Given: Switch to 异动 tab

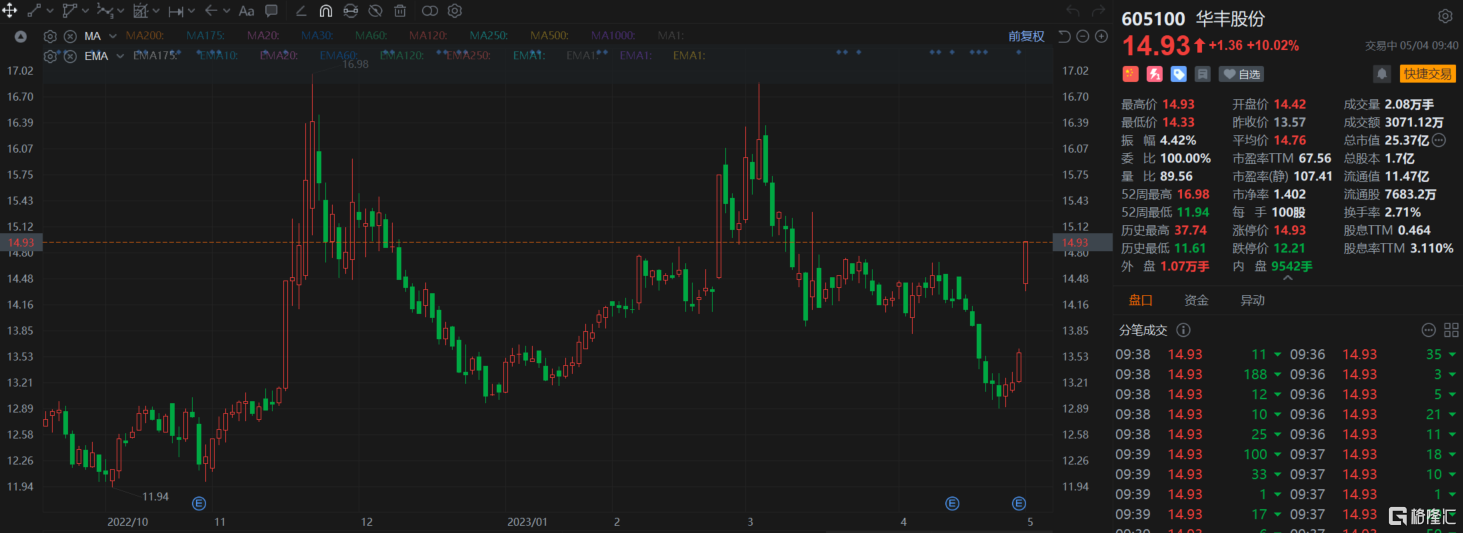Looking at the screenshot, I should click(1252, 300).
